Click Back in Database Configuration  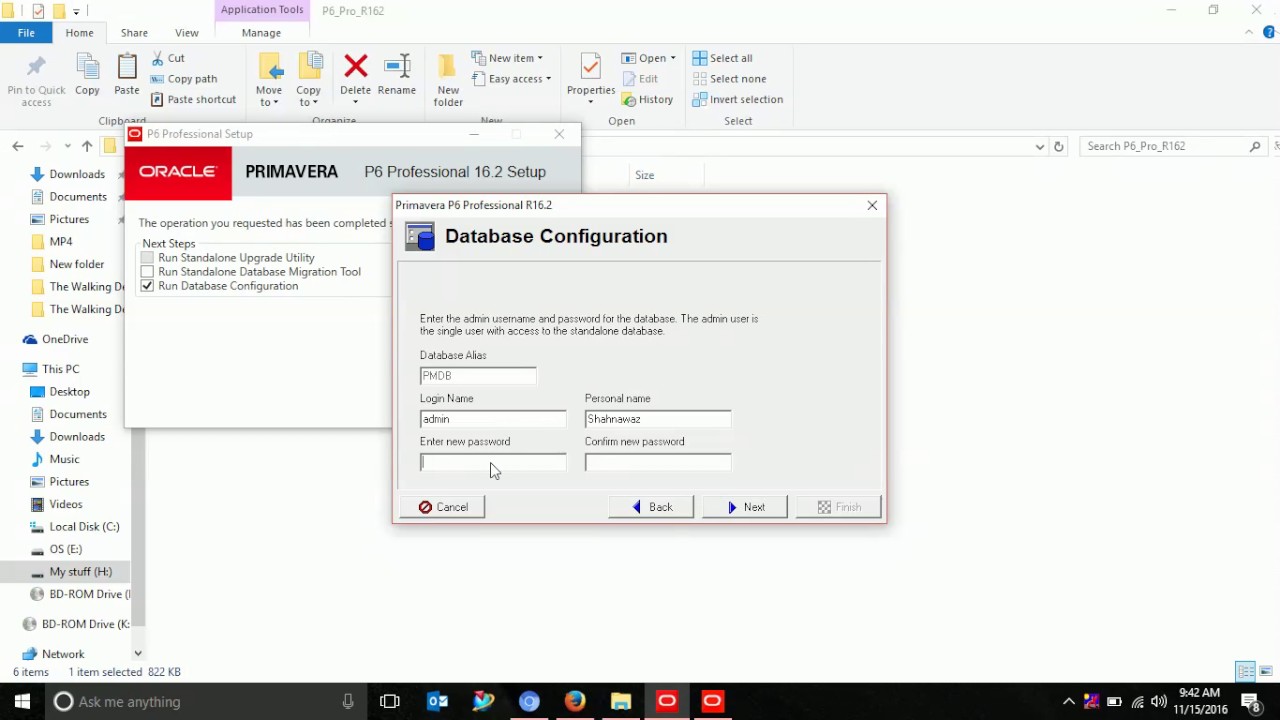[x=653, y=507]
